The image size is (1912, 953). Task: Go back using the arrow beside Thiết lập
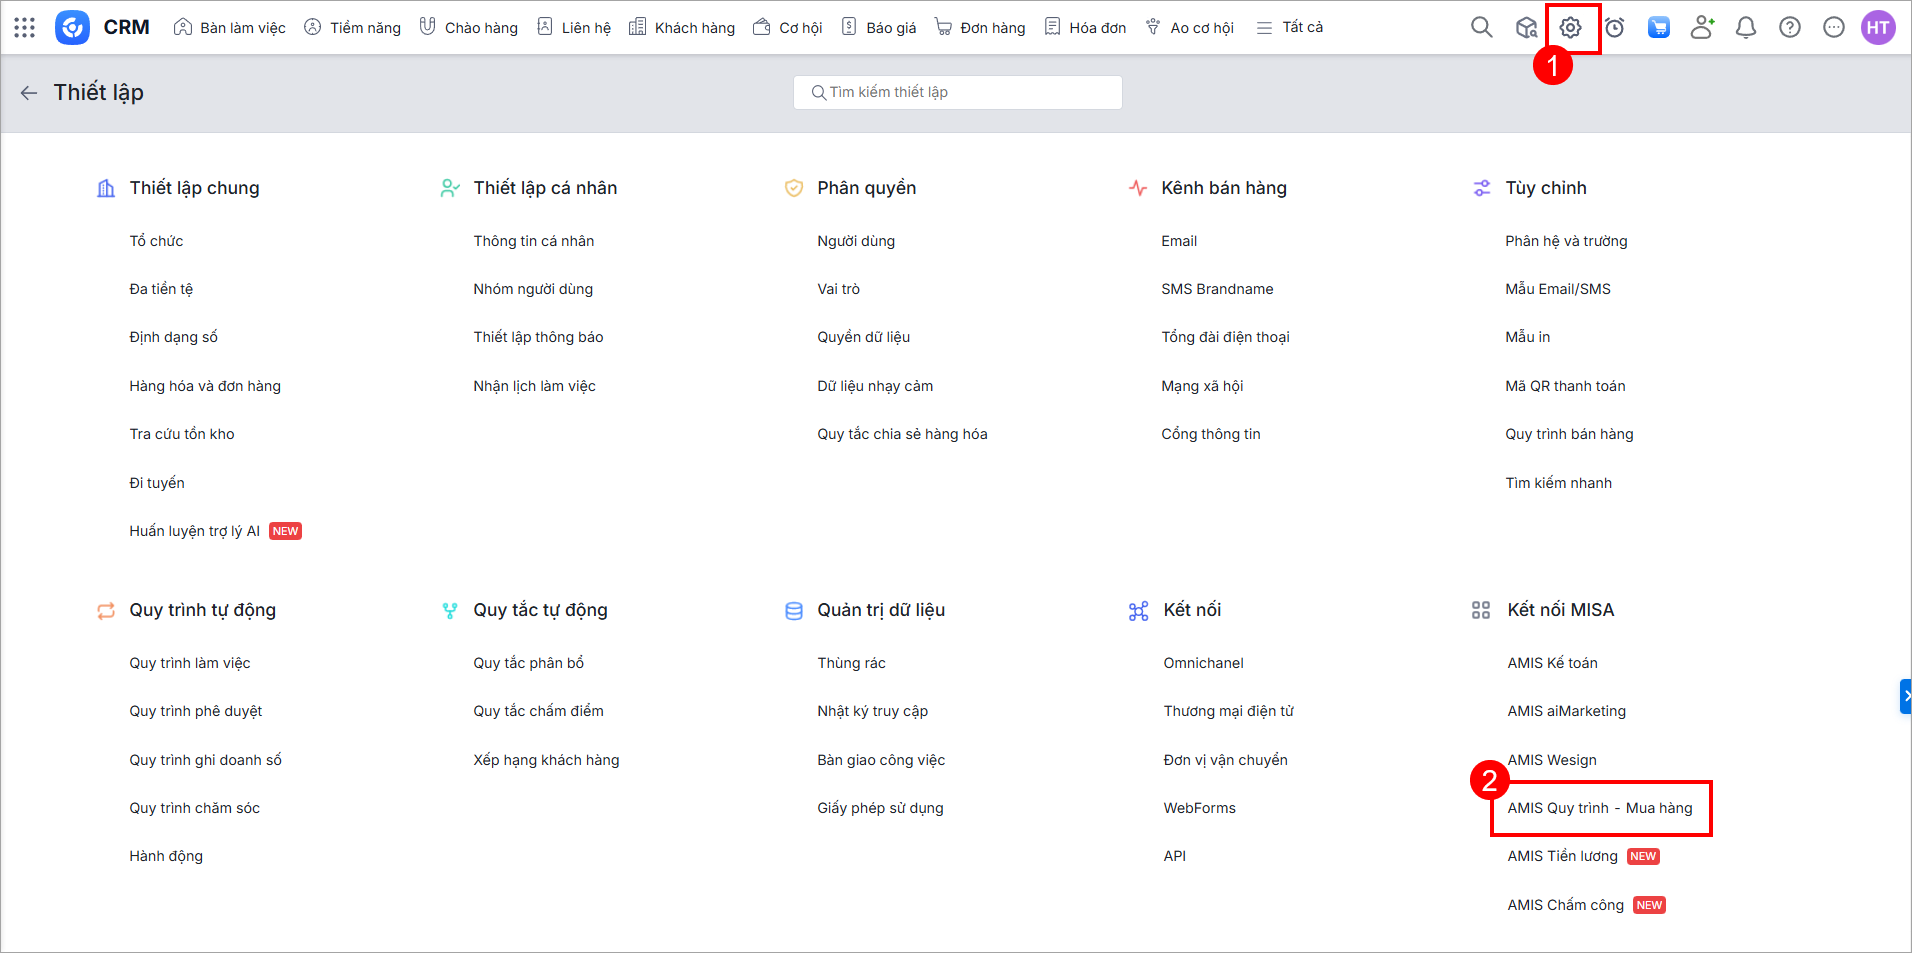(x=29, y=93)
